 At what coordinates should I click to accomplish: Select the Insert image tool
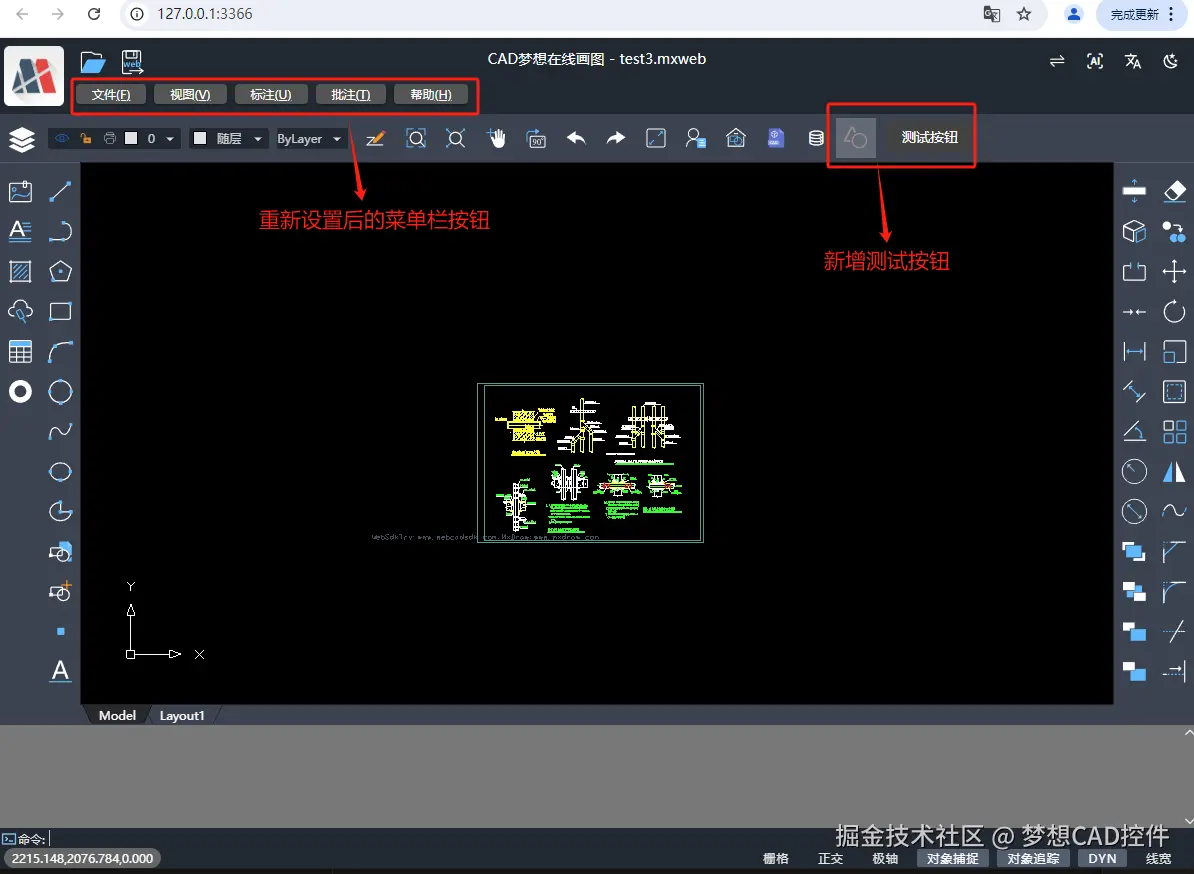click(21, 191)
